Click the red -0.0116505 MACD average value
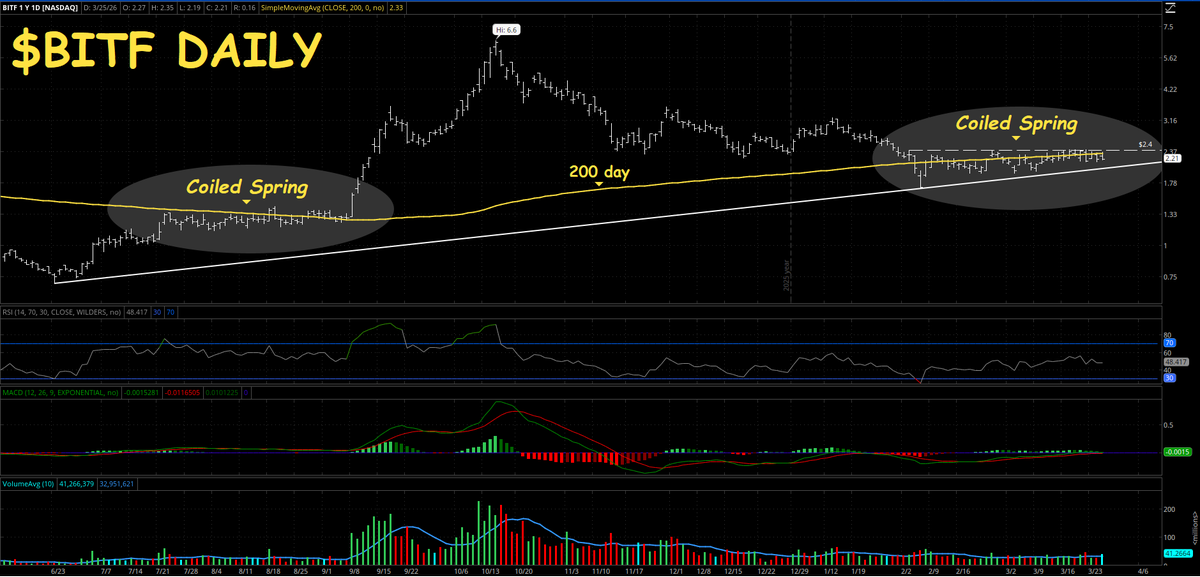1200x577 pixels. (182, 393)
